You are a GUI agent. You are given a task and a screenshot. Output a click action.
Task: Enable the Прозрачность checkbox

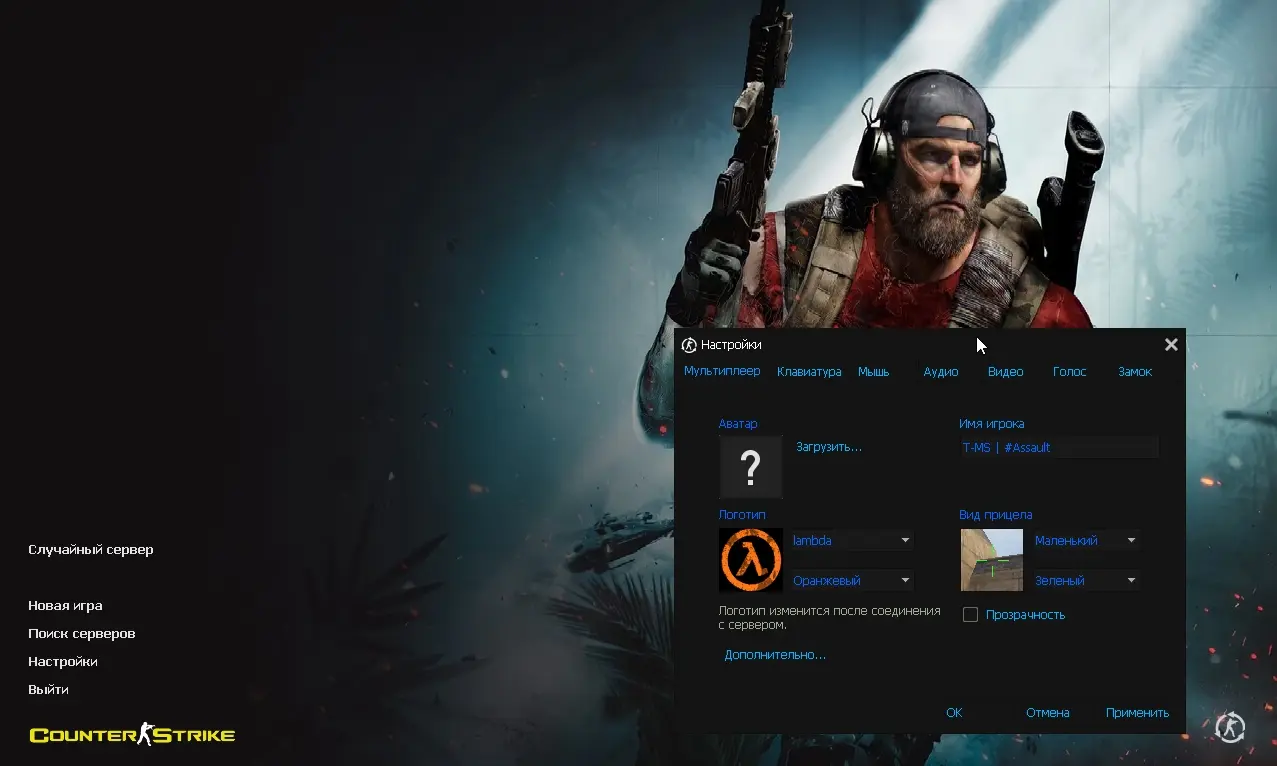(970, 615)
